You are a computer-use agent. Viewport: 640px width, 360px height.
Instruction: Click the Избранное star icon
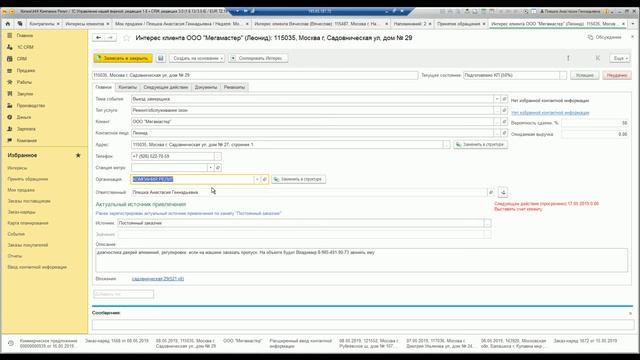coord(78,155)
